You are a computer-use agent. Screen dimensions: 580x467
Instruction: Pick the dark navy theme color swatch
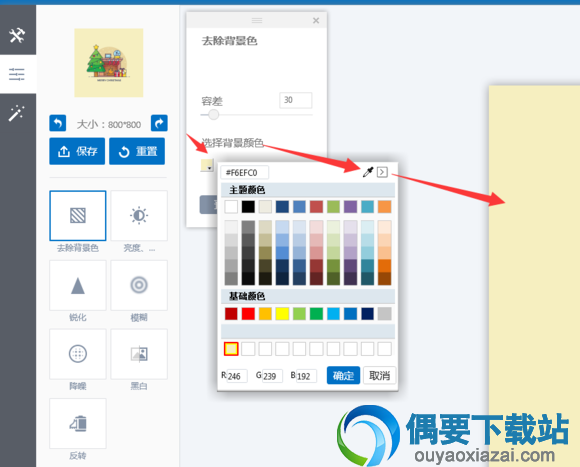pos(282,207)
